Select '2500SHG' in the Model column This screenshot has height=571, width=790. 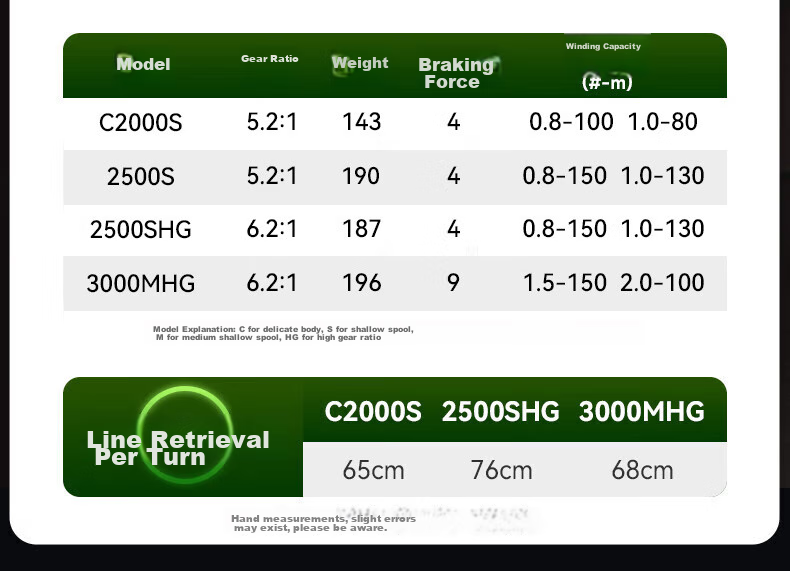(141, 230)
